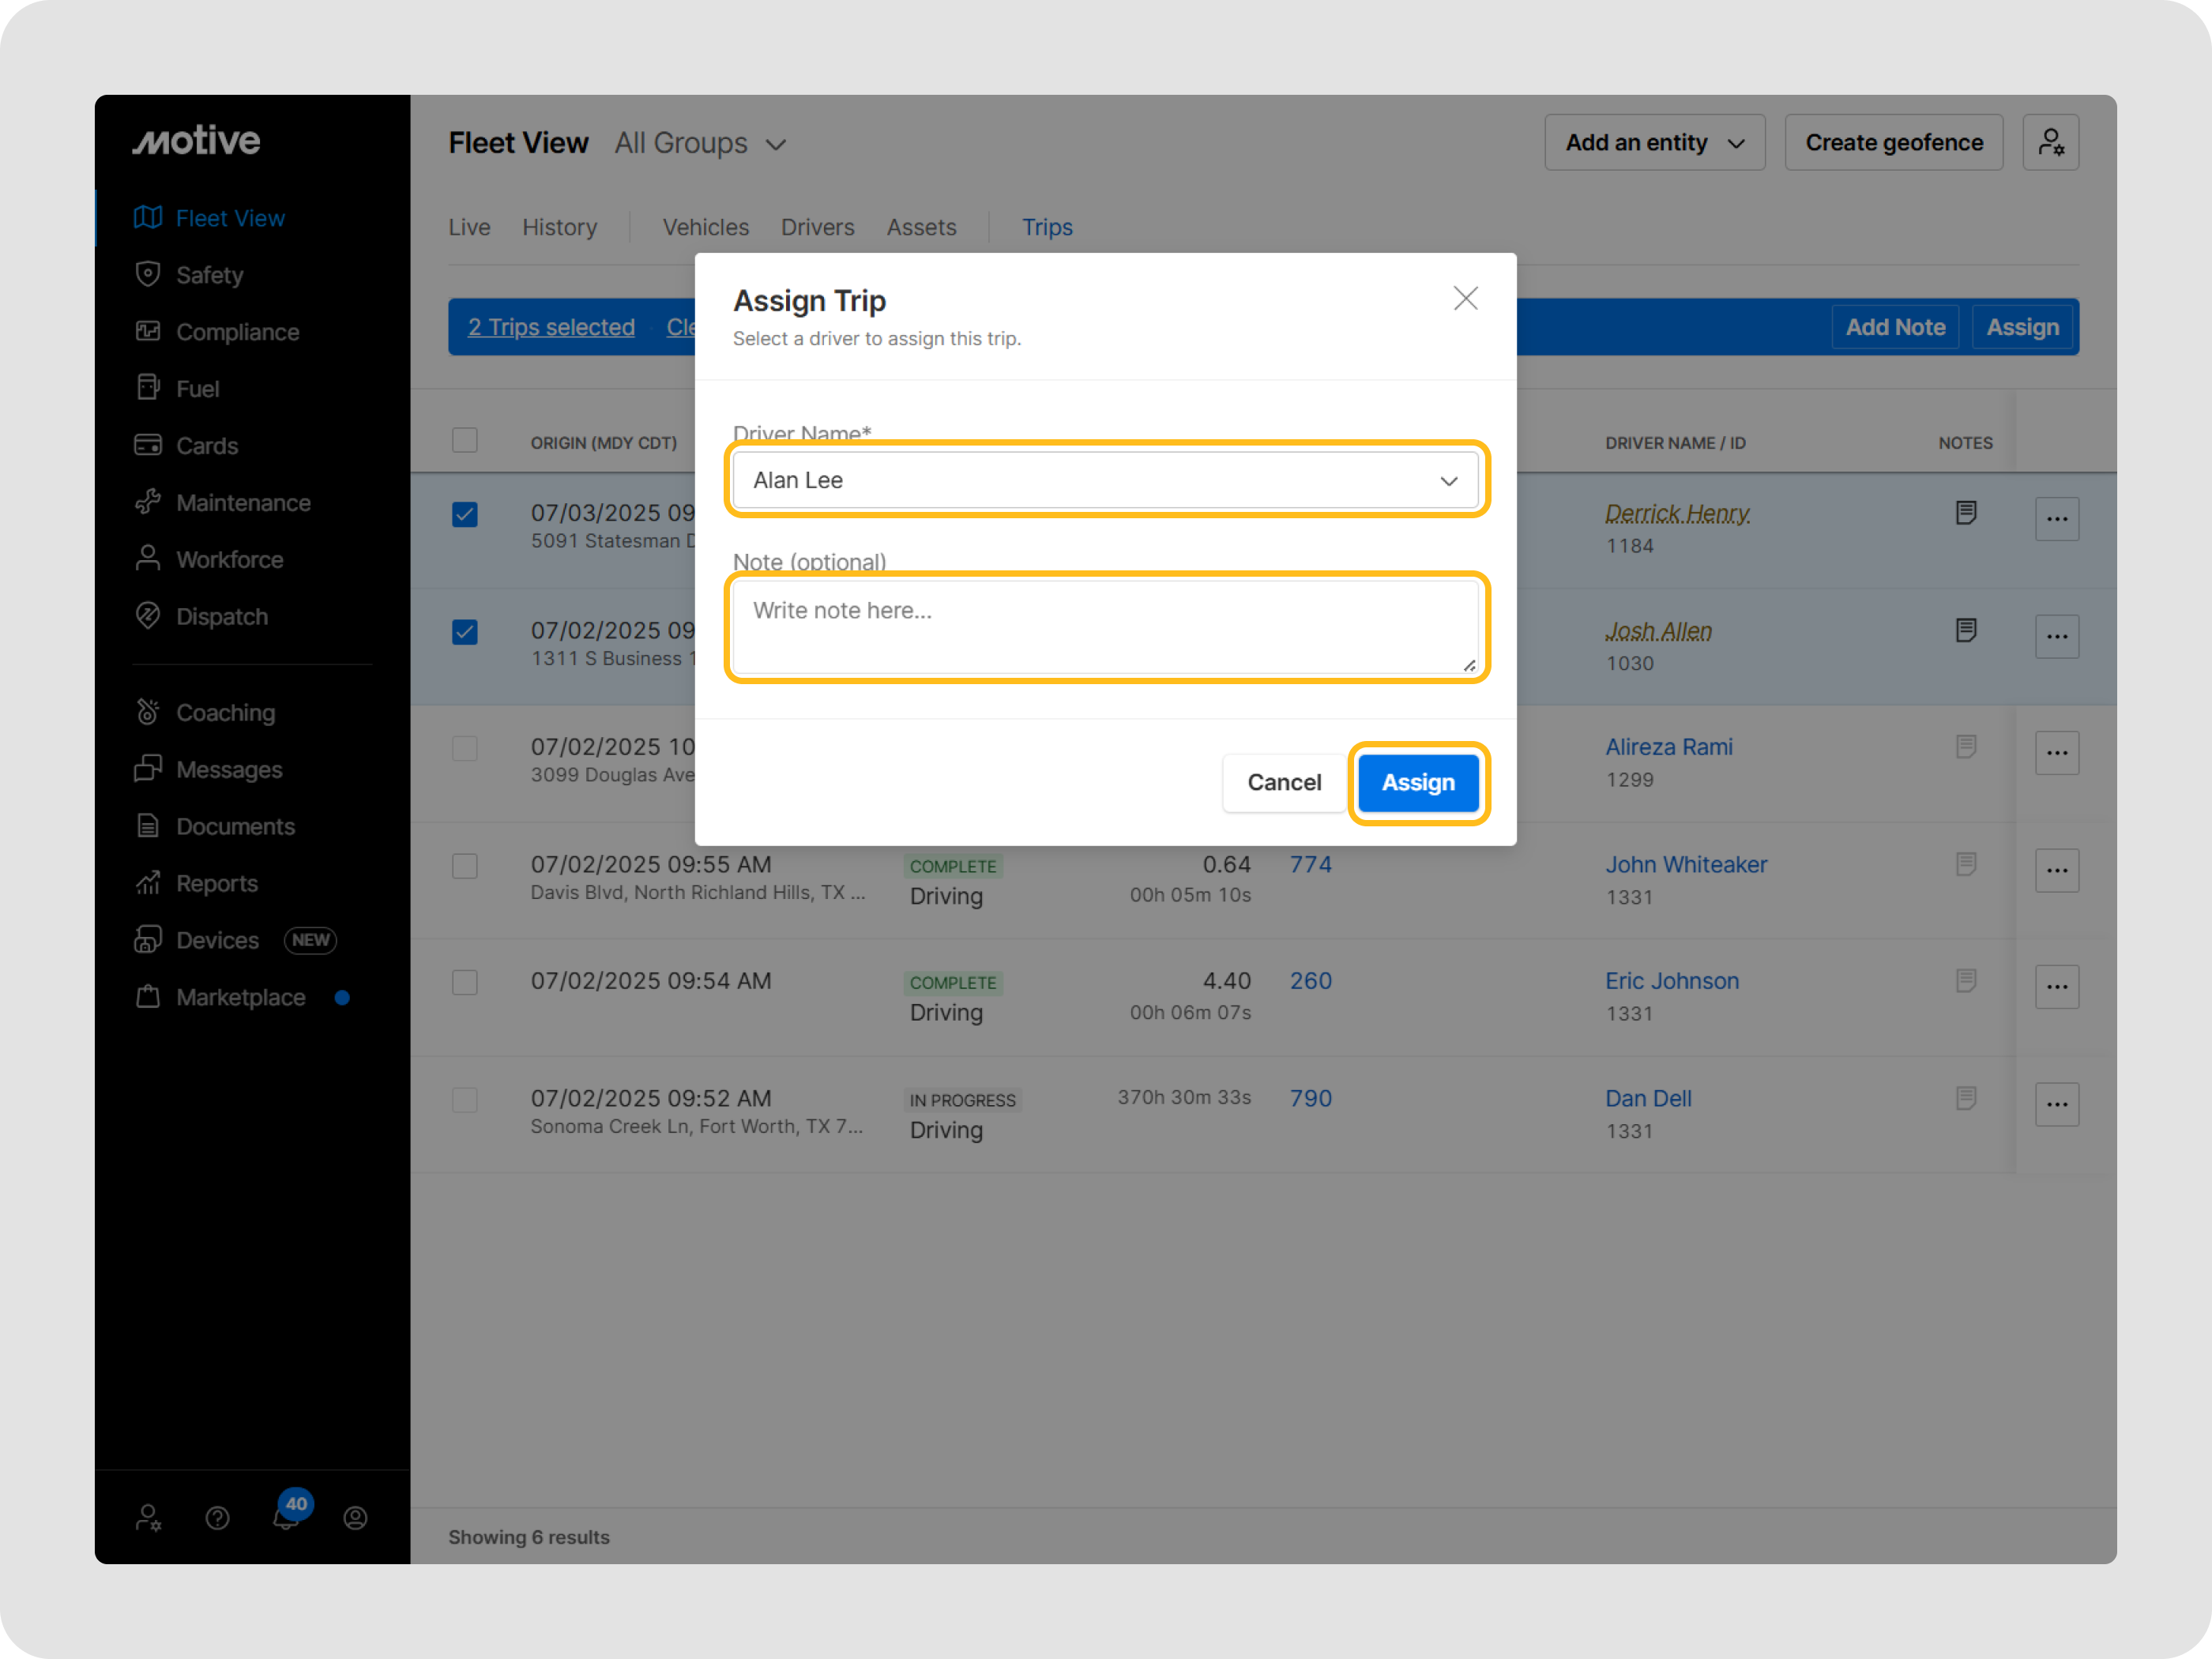Expand the Add an entity dropdown
This screenshot has height=1659, width=2212.
point(1654,143)
